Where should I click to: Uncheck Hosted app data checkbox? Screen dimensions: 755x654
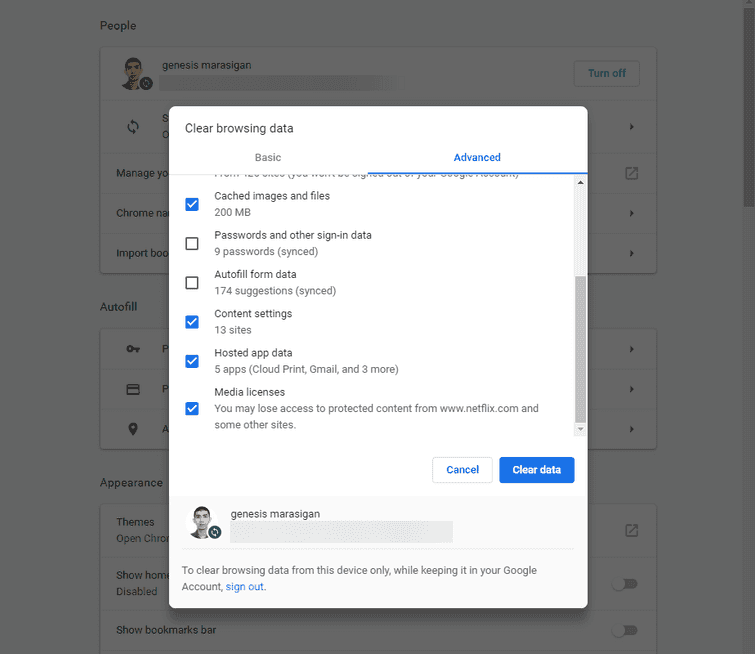click(192, 361)
